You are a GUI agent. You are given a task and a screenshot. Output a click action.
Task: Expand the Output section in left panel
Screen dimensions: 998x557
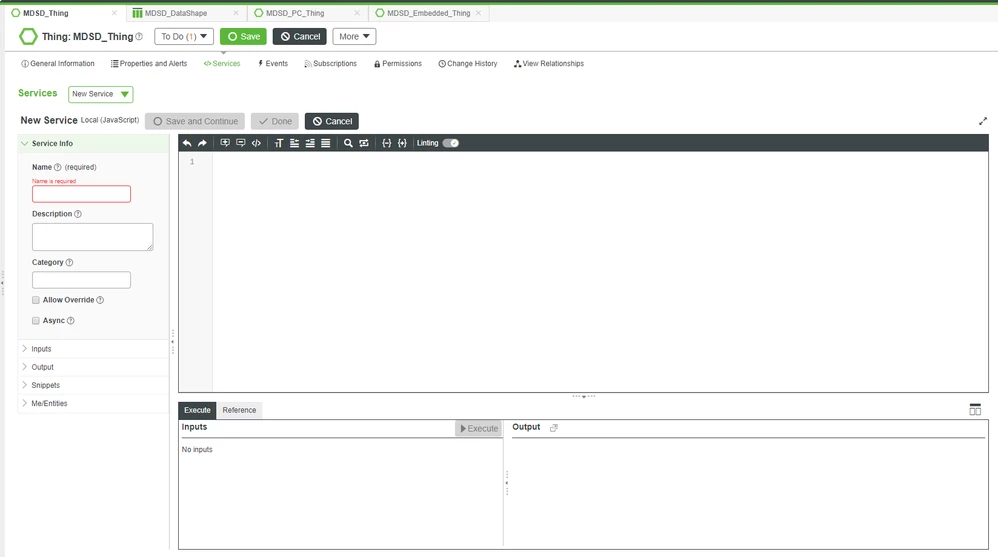(x=94, y=367)
